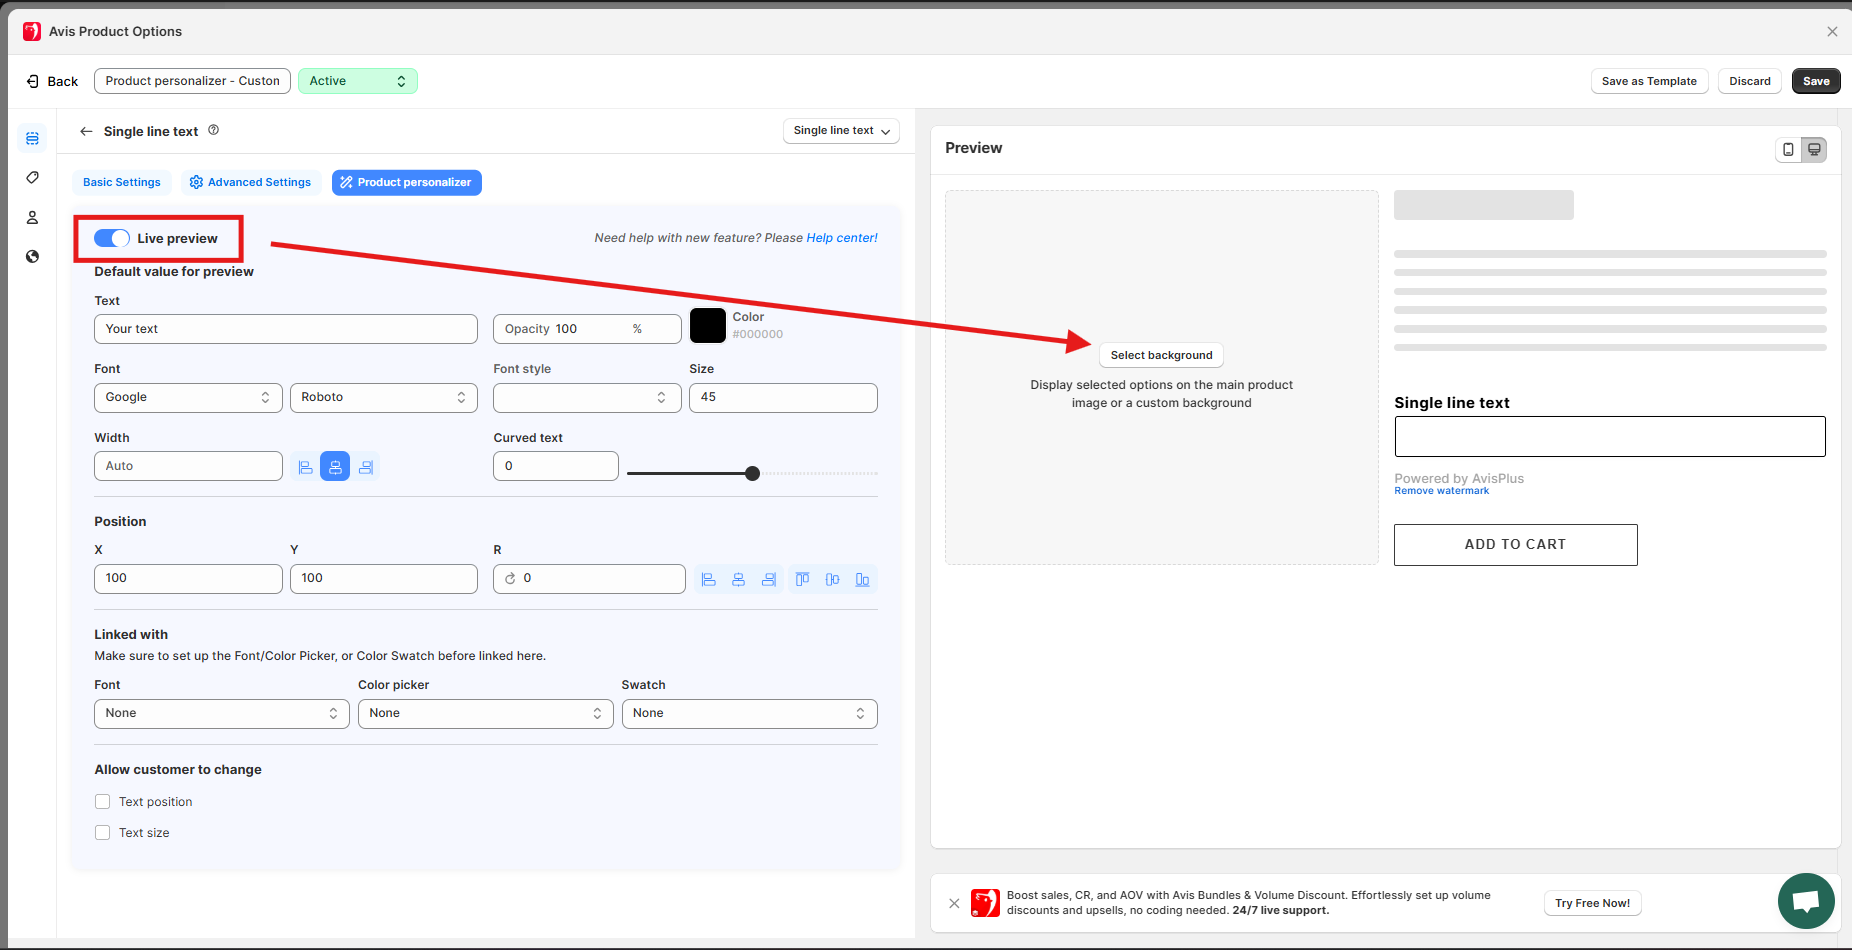The image size is (1852, 950).
Task: Click the Your text input field
Action: coord(285,329)
